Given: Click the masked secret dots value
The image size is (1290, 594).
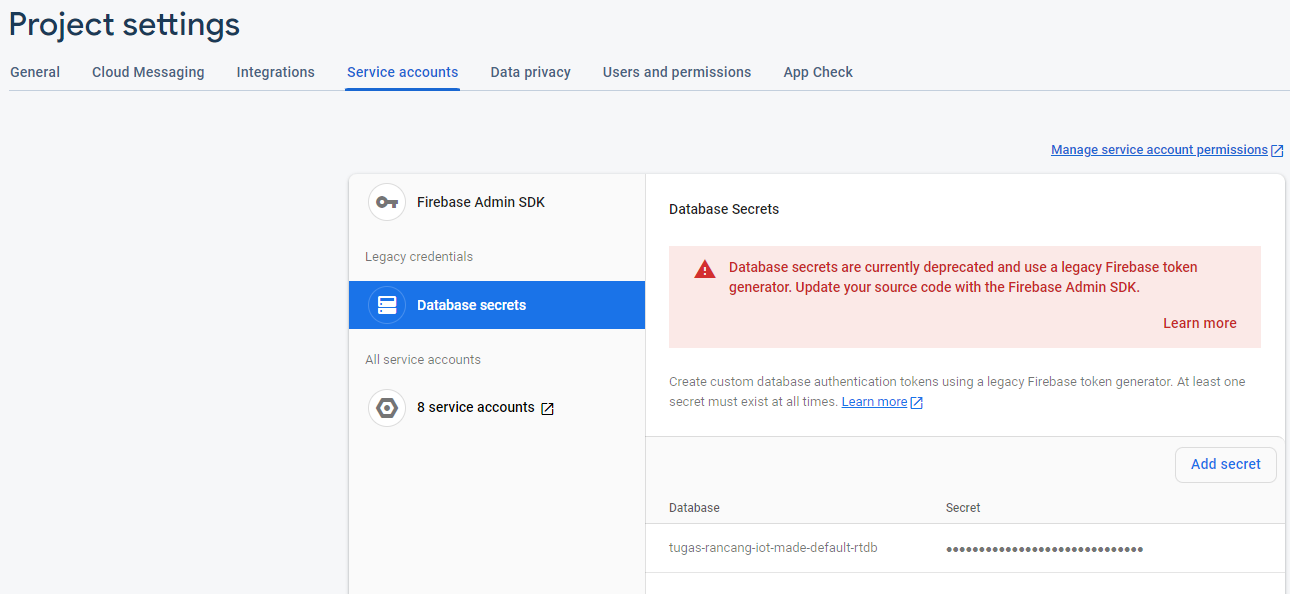Looking at the screenshot, I should point(1044,548).
